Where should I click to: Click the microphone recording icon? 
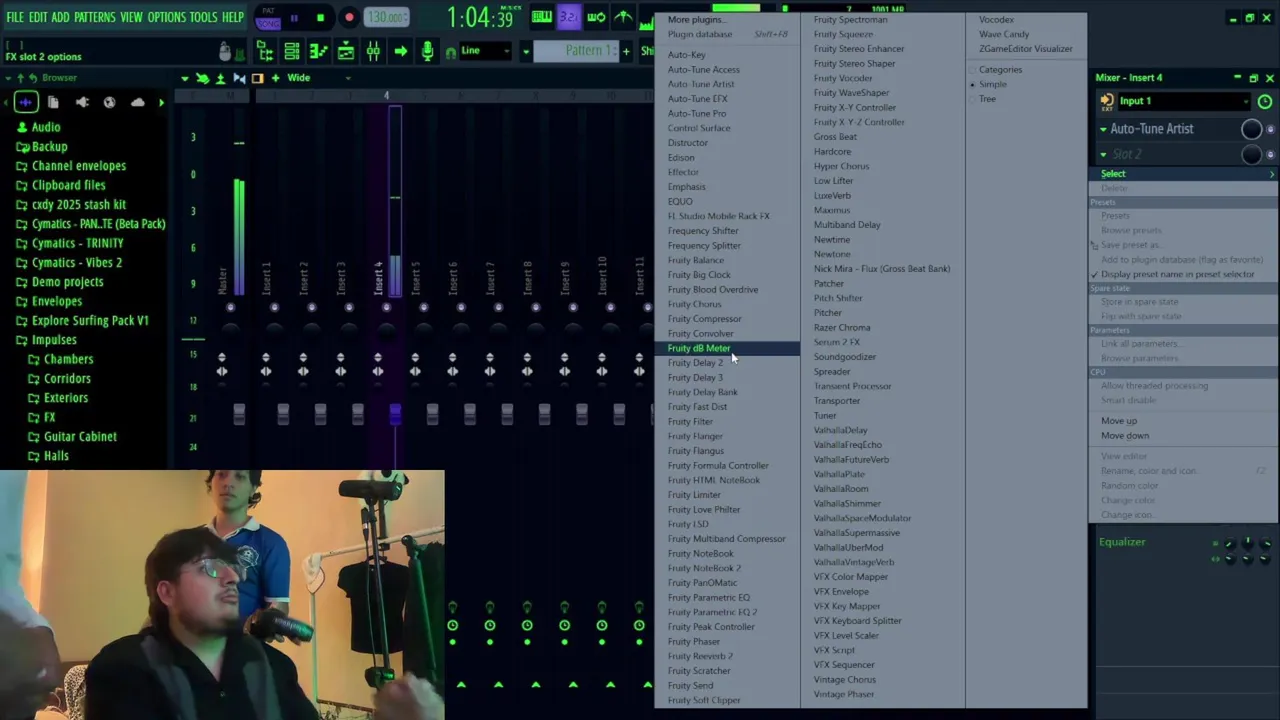coord(427,51)
